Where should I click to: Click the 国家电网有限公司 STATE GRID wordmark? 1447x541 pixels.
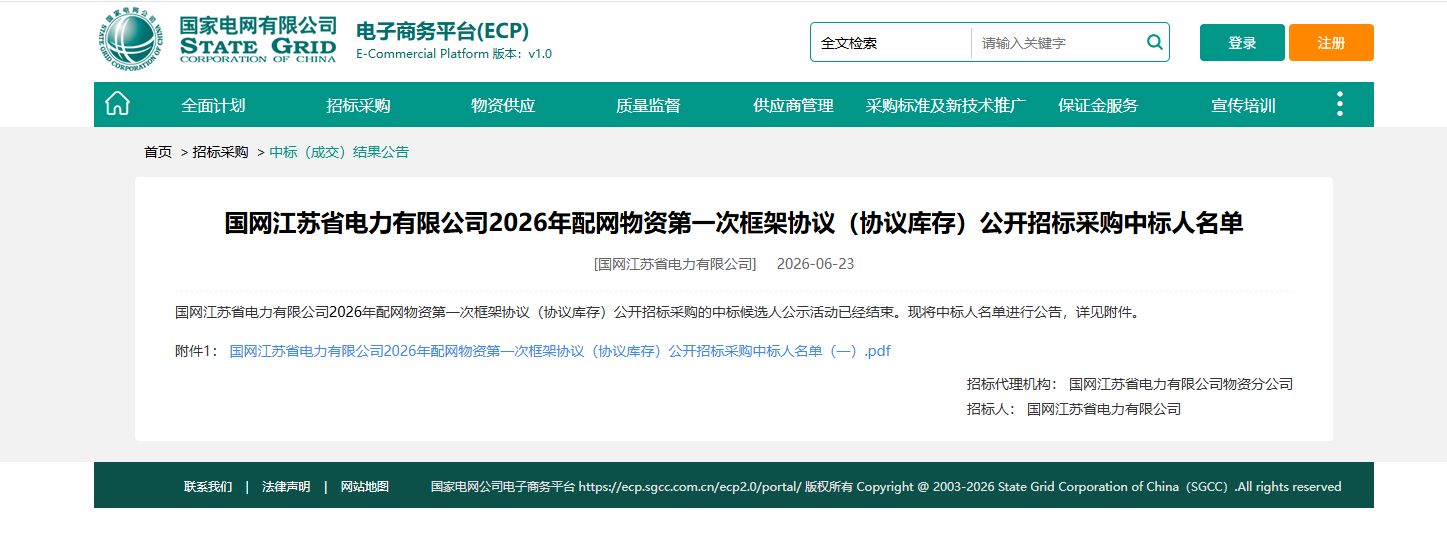click(258, 40)
